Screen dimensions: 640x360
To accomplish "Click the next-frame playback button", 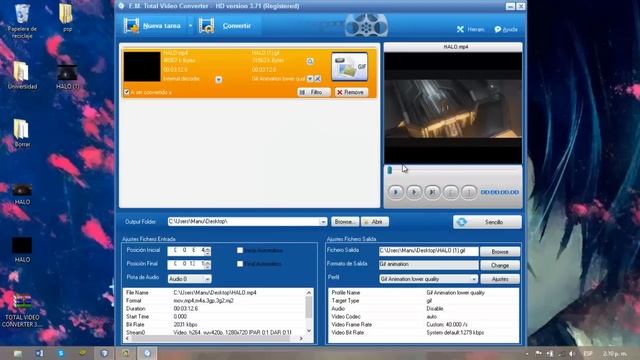I will [x=432, y=192].
